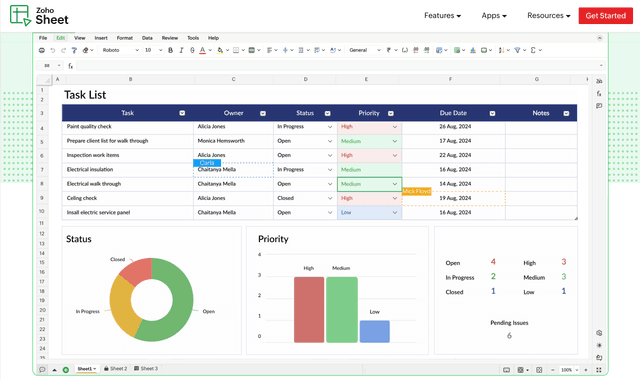Toggle bold formatting
Image resolution: width=640 pixels, height=380 pixels.
click(x=171, y=50)
